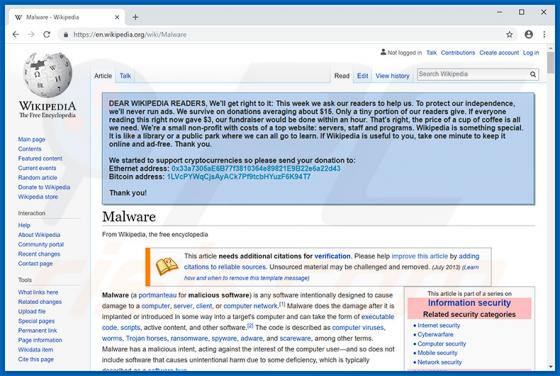Bookmark this page with star icon
This screenshot has height=376, width=560.
509,34
